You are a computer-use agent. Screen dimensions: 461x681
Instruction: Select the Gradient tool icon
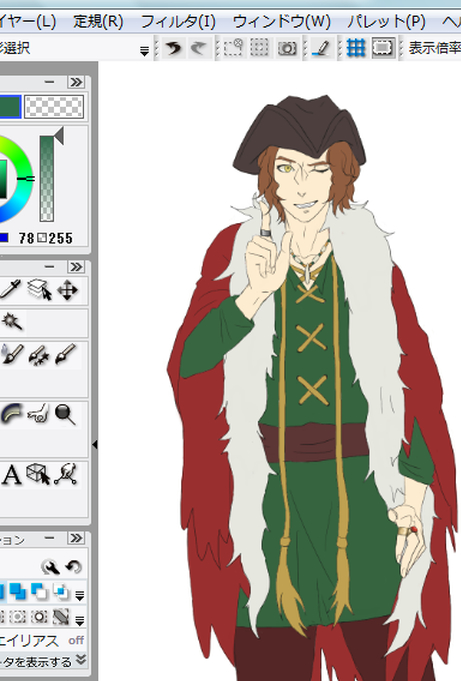(11, 413)
